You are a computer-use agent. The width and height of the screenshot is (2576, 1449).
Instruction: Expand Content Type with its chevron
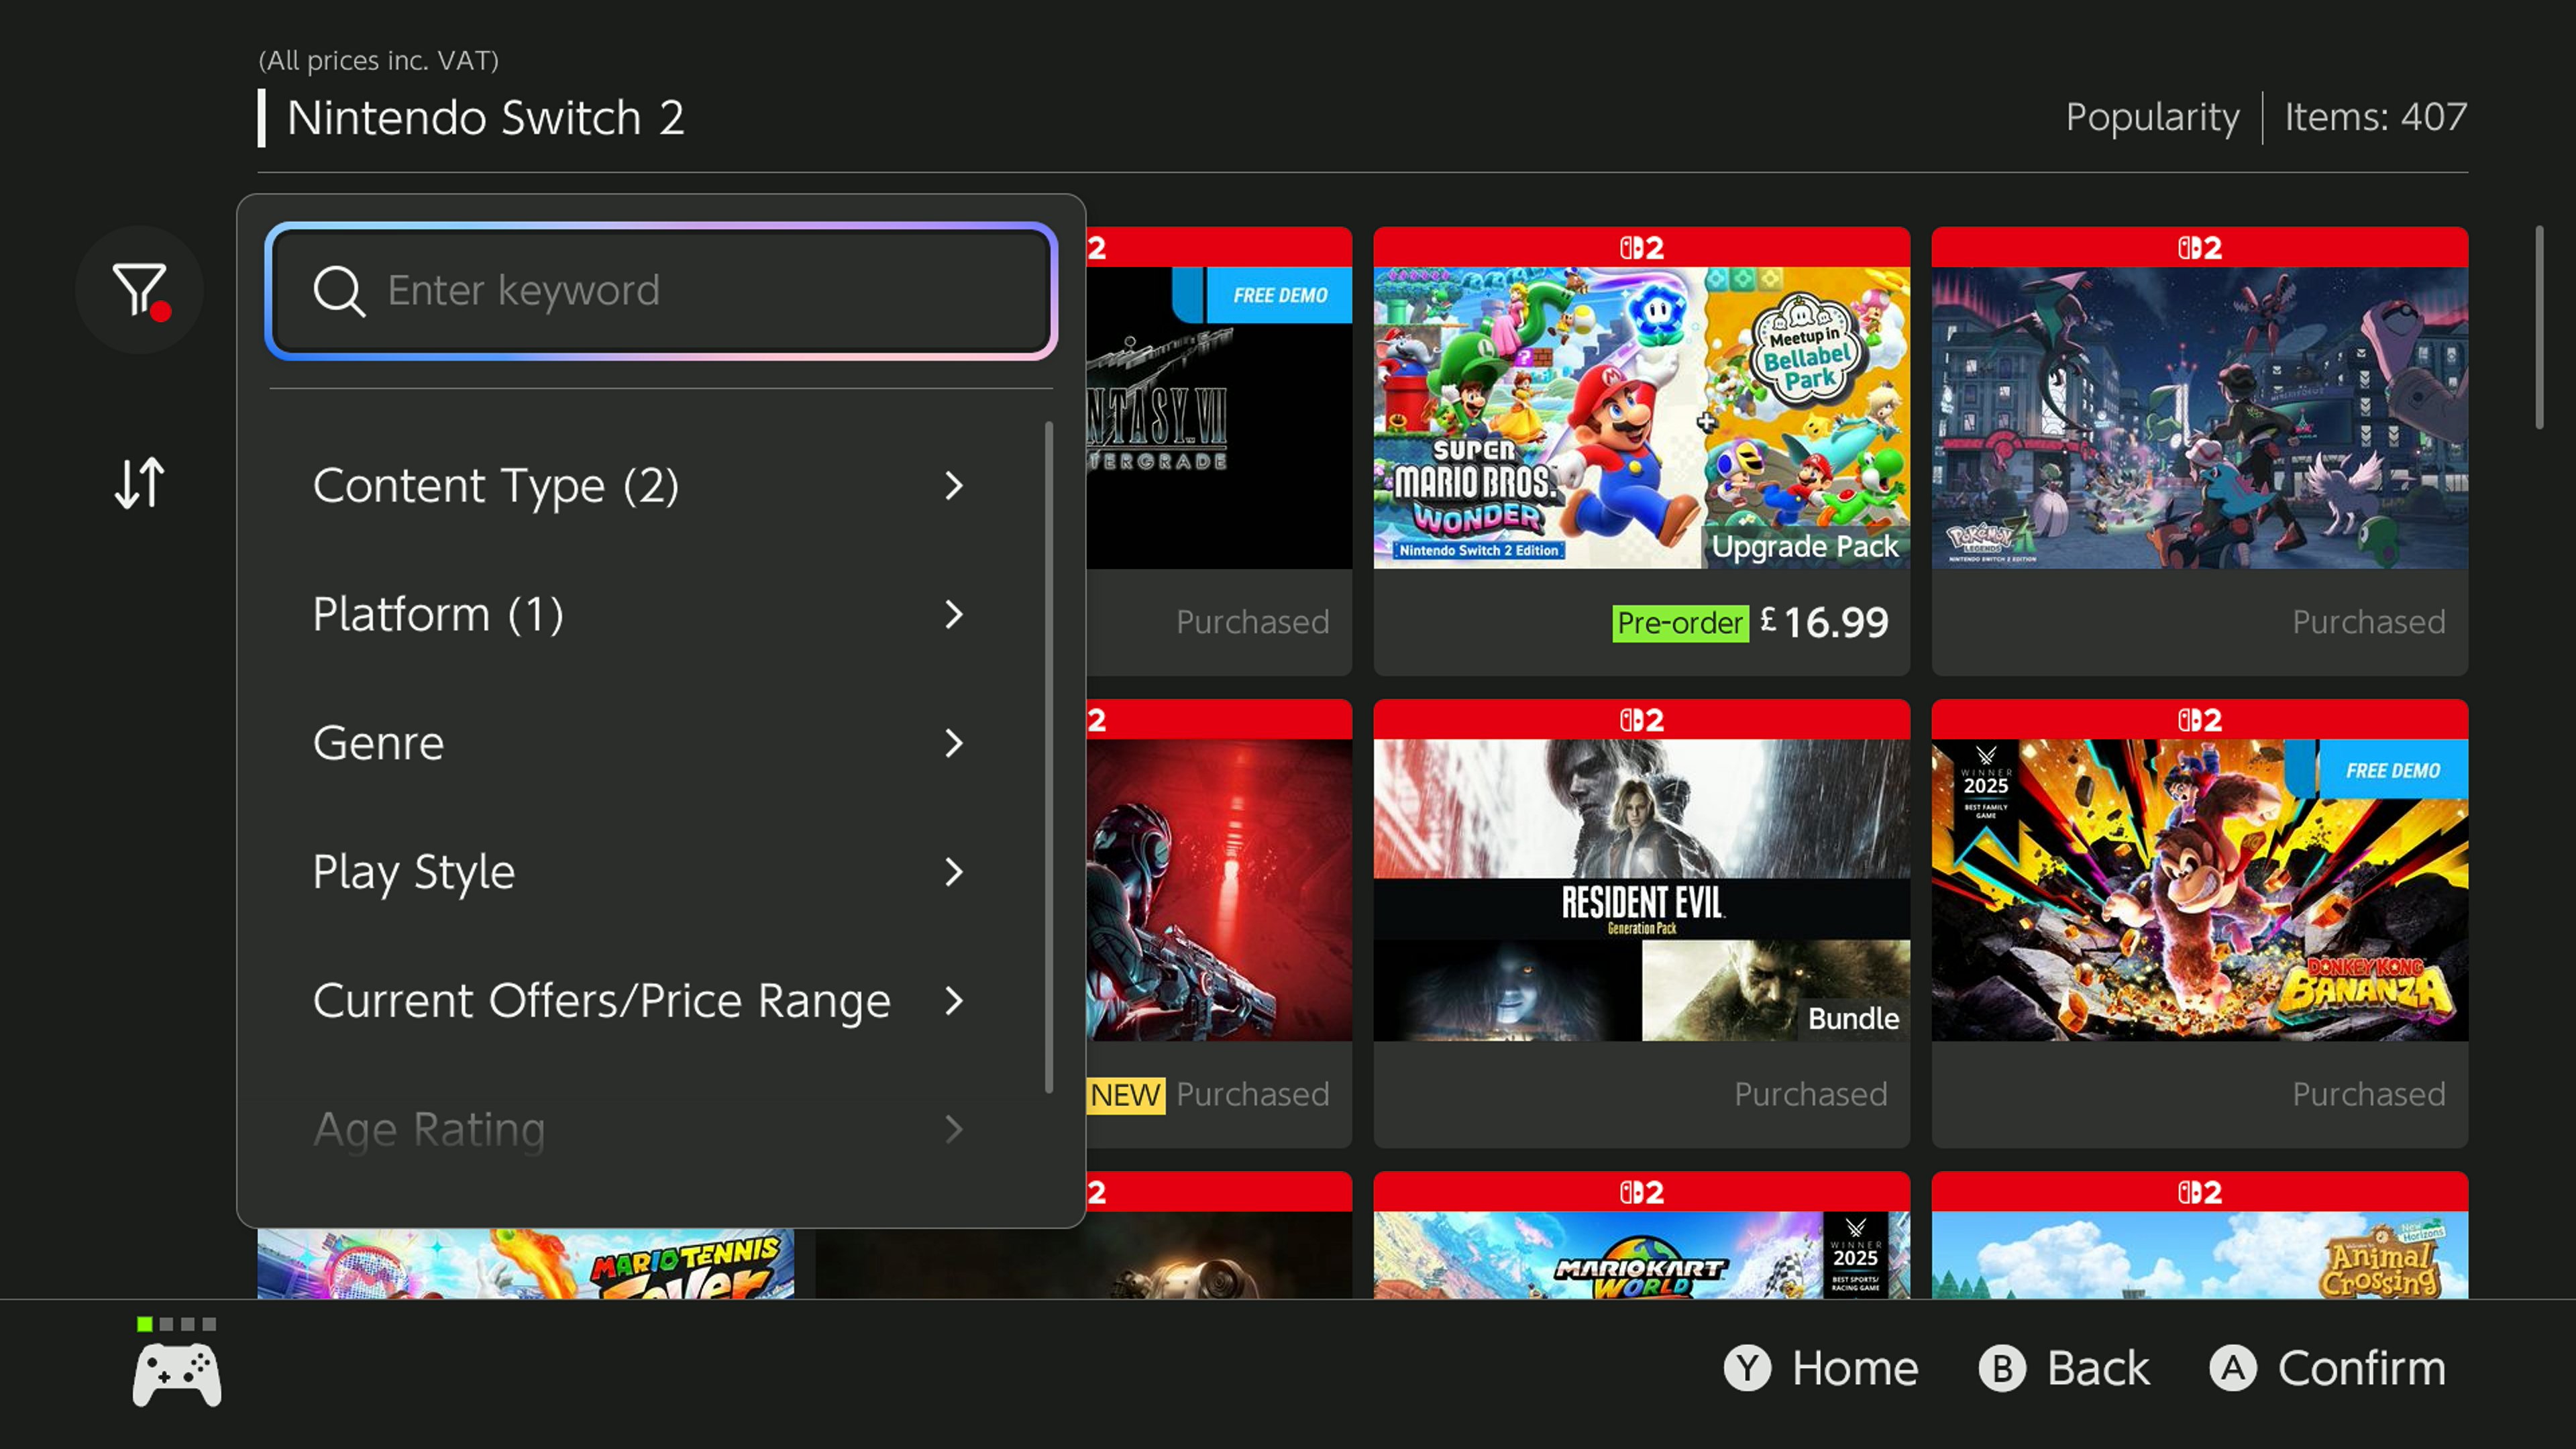tap(954, 486)
